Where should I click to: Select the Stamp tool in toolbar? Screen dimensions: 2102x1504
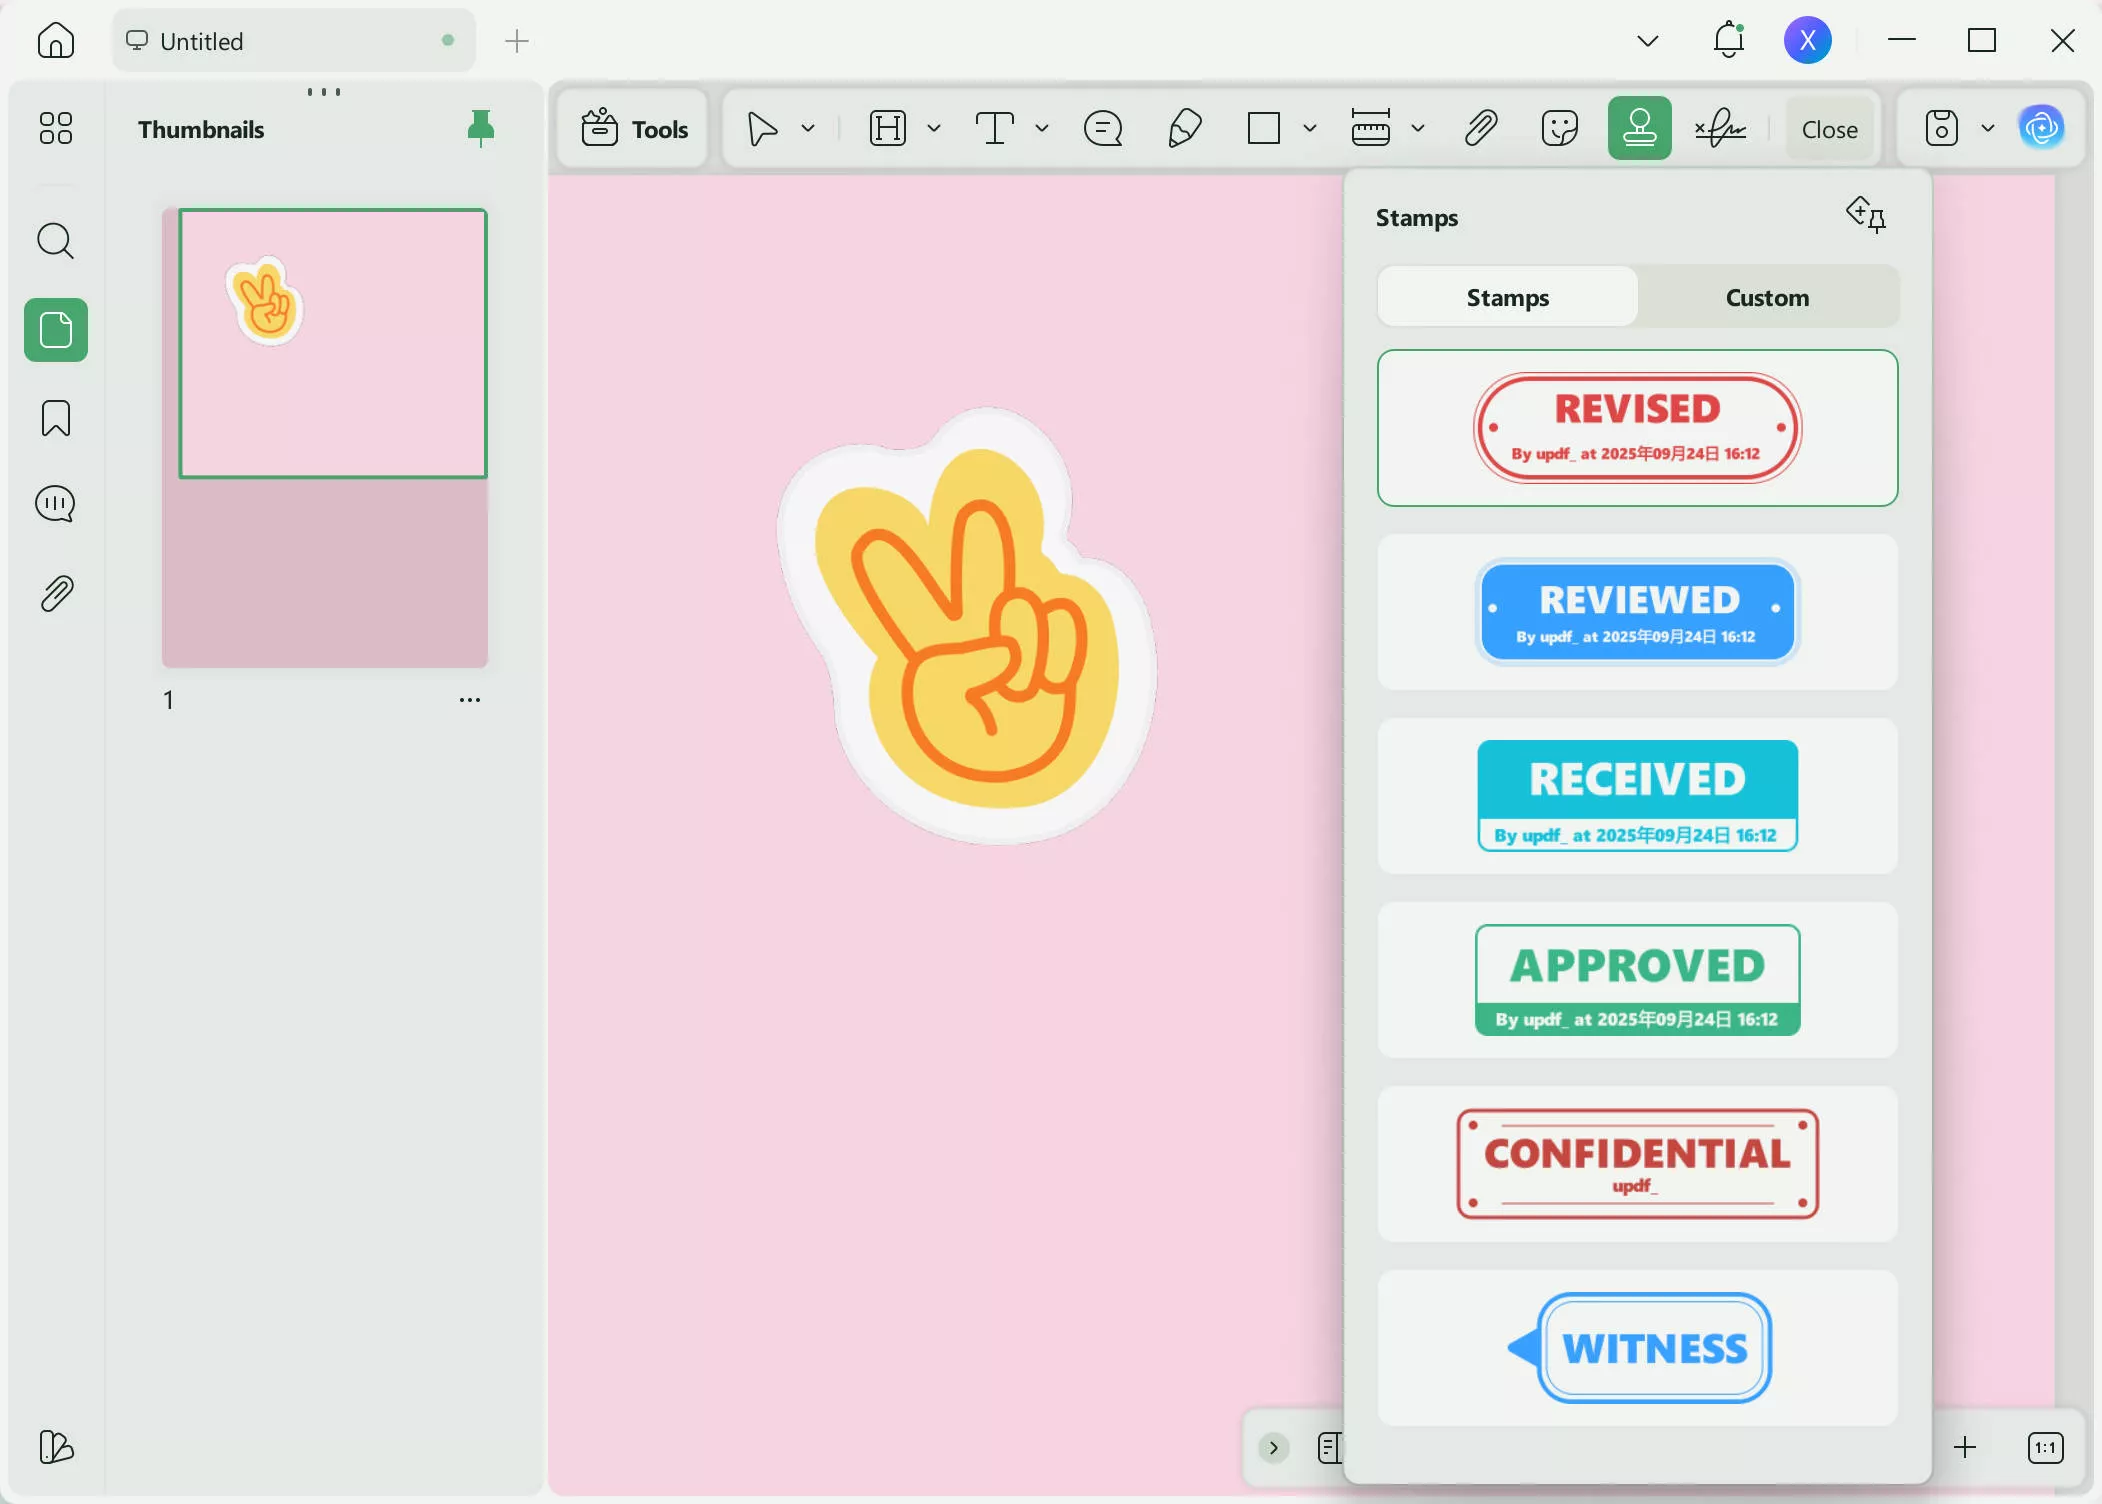(x=1639, y=128)
